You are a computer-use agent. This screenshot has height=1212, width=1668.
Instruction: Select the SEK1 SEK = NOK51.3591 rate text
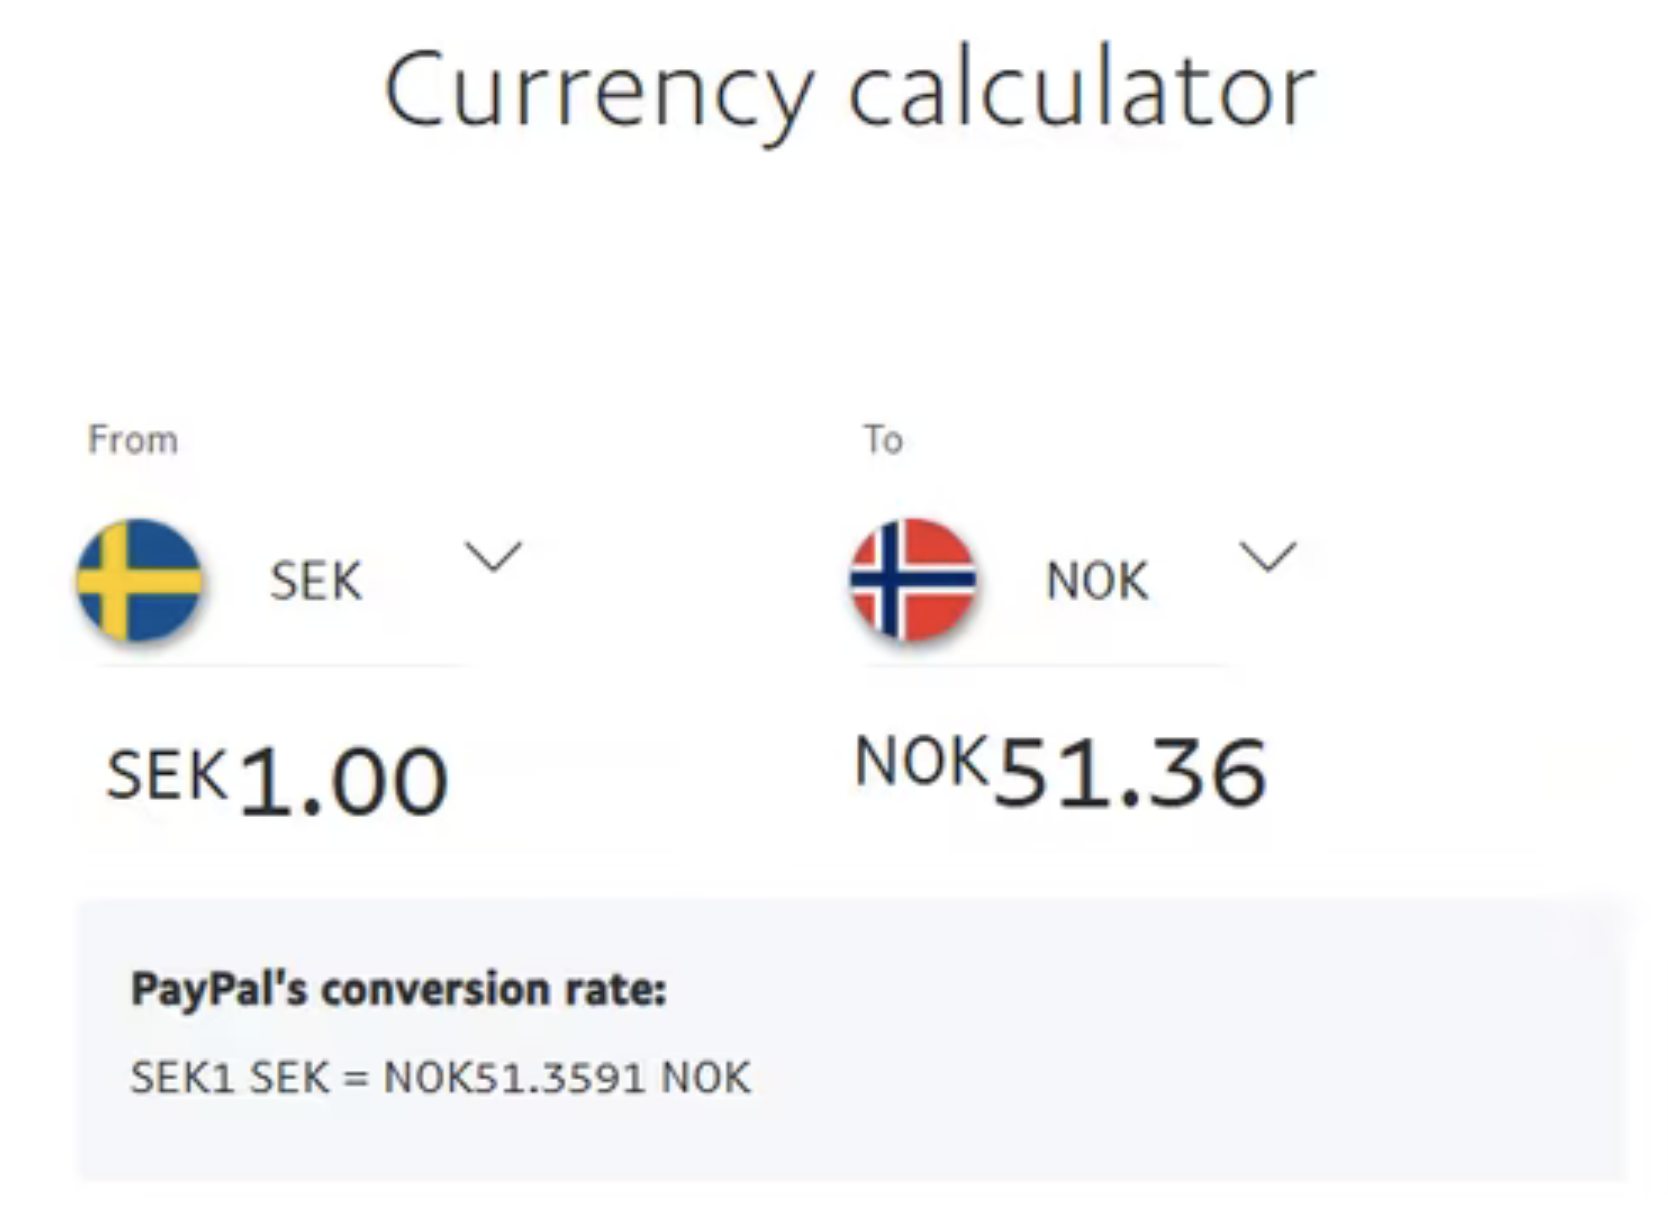(440, 1078)
